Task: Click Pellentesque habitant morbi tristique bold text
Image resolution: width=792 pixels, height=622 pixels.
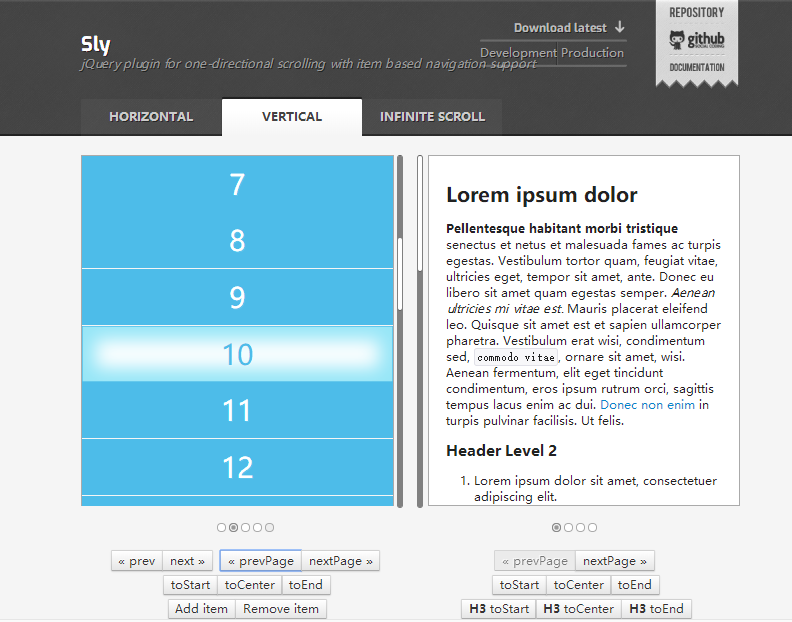Action: (562, 228)
